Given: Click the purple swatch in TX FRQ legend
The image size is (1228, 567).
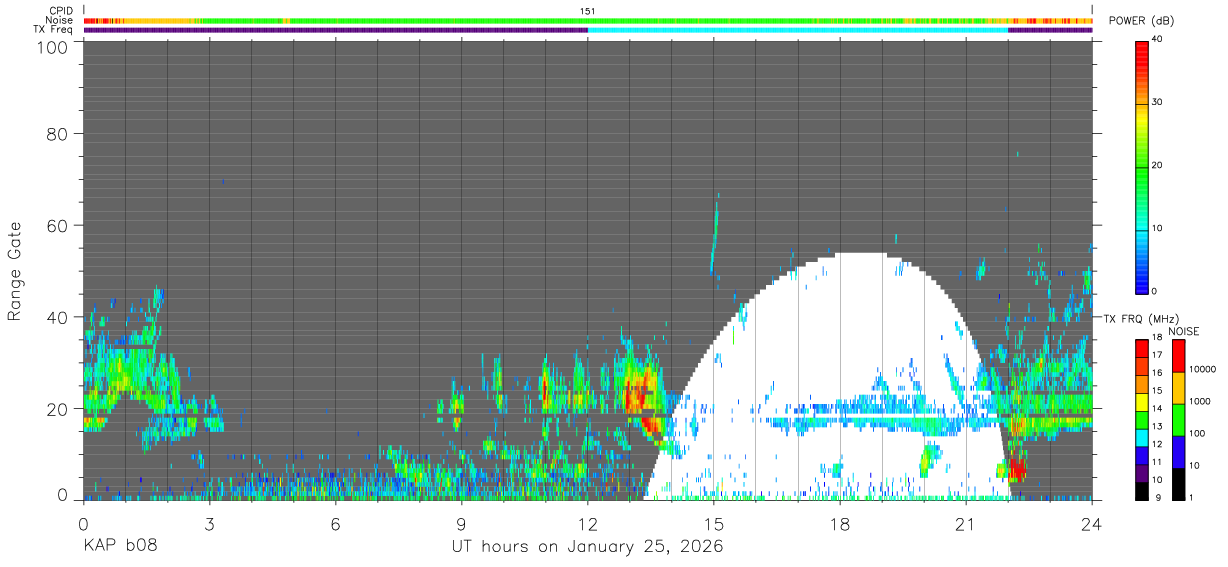Looking at the screenshot, I should click(x=1141, y=473).
